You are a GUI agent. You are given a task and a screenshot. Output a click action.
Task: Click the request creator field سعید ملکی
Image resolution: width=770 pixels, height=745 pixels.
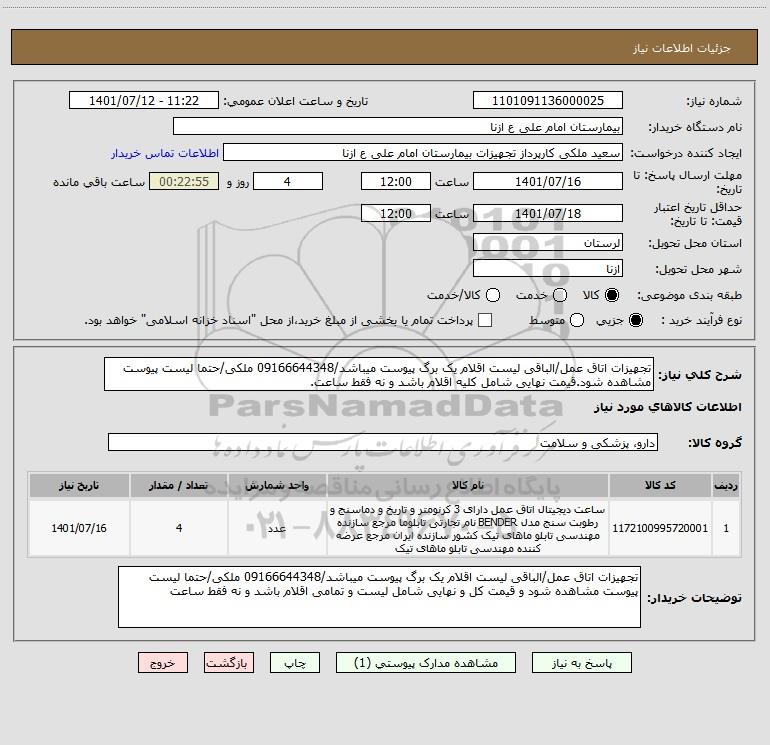point(423,153)
